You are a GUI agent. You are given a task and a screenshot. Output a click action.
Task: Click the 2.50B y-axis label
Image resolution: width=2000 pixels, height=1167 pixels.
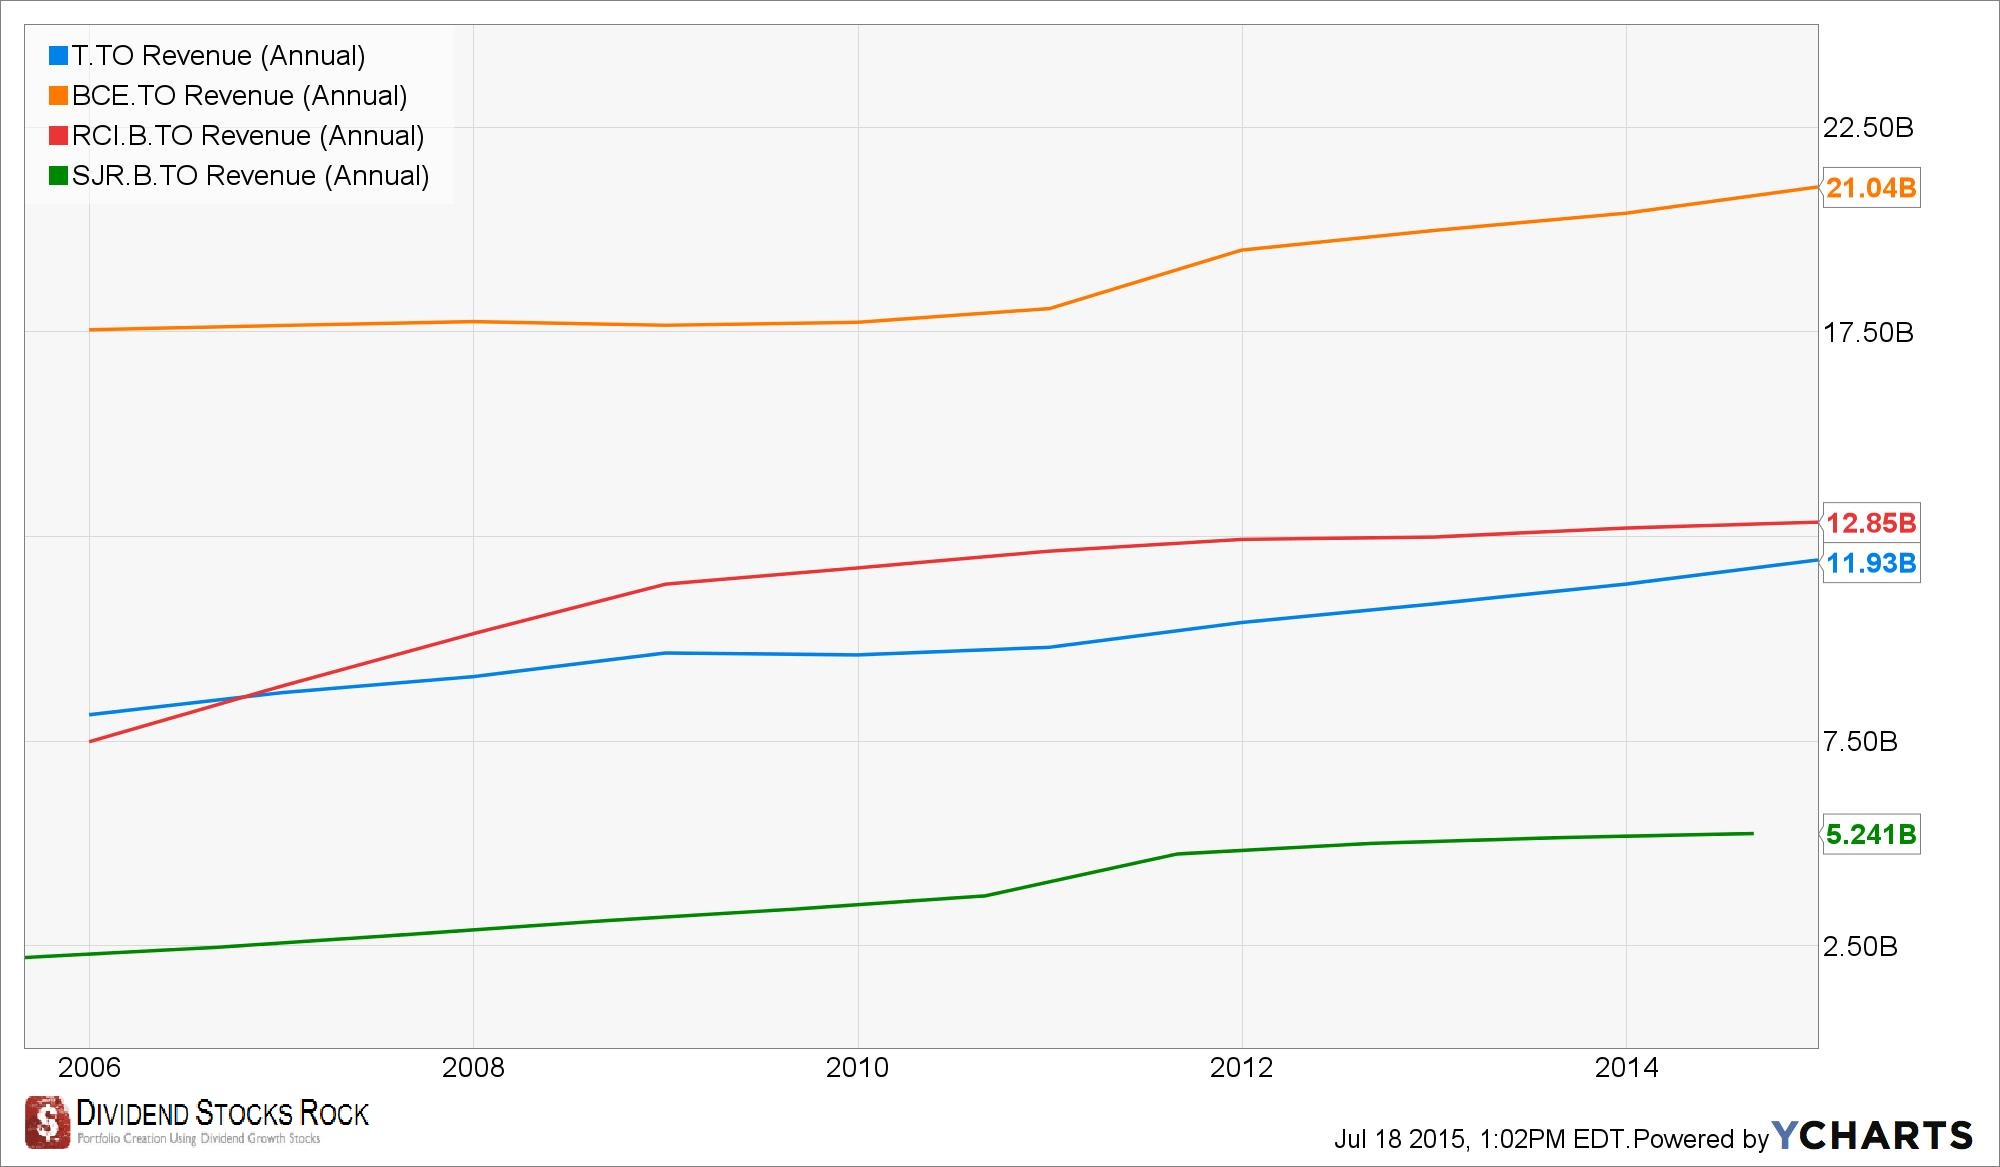click(x=1860, y=947)
